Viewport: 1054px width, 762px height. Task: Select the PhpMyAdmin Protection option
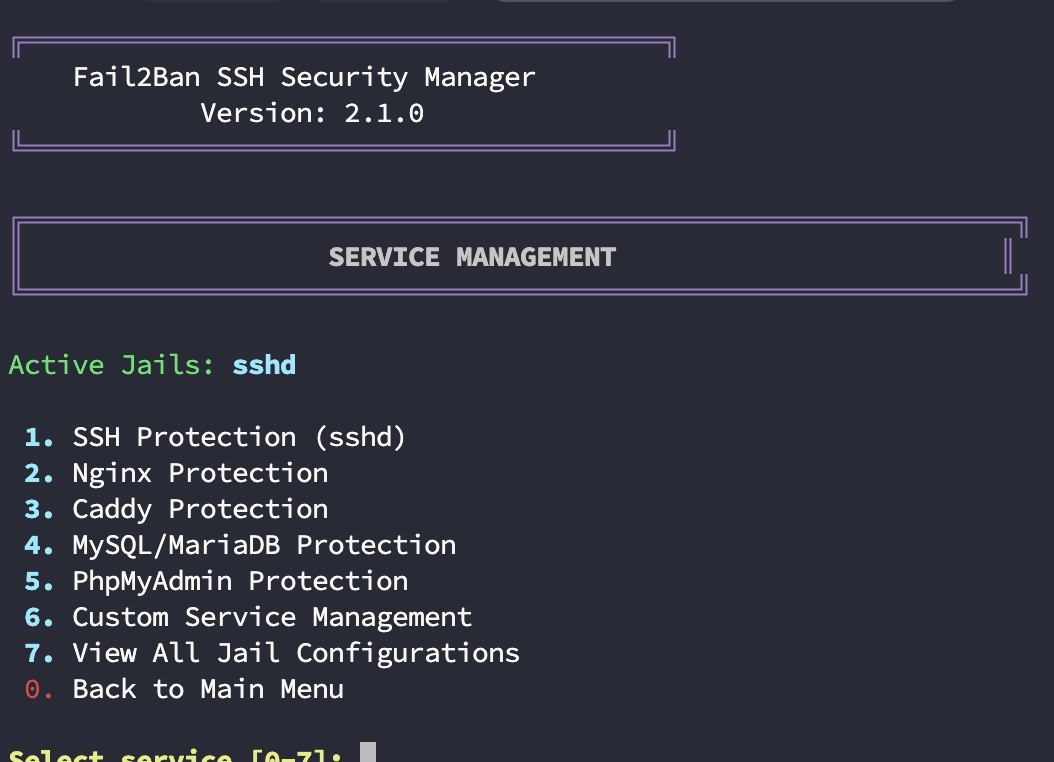240,581
